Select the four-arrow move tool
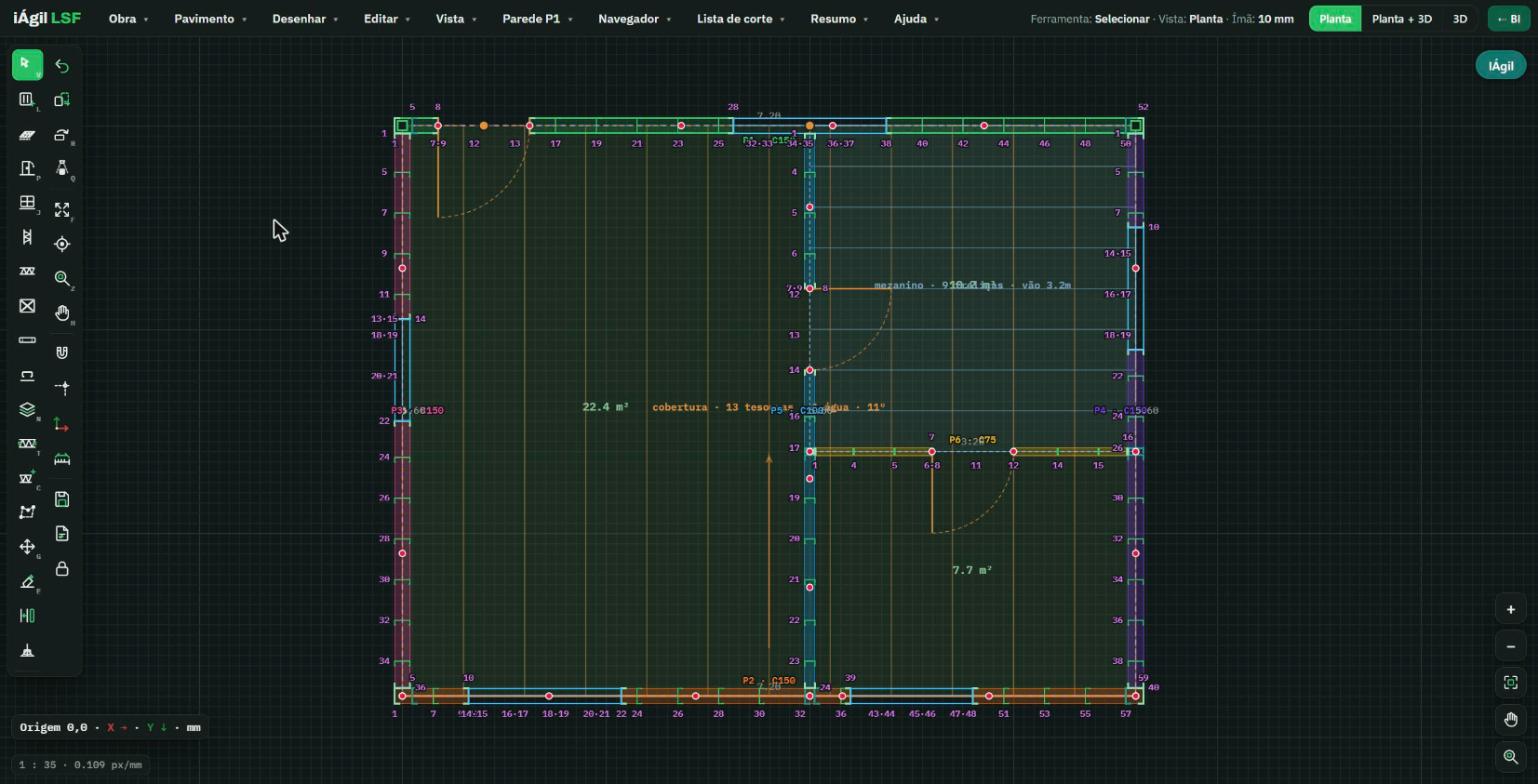 (x=27, y=547)
